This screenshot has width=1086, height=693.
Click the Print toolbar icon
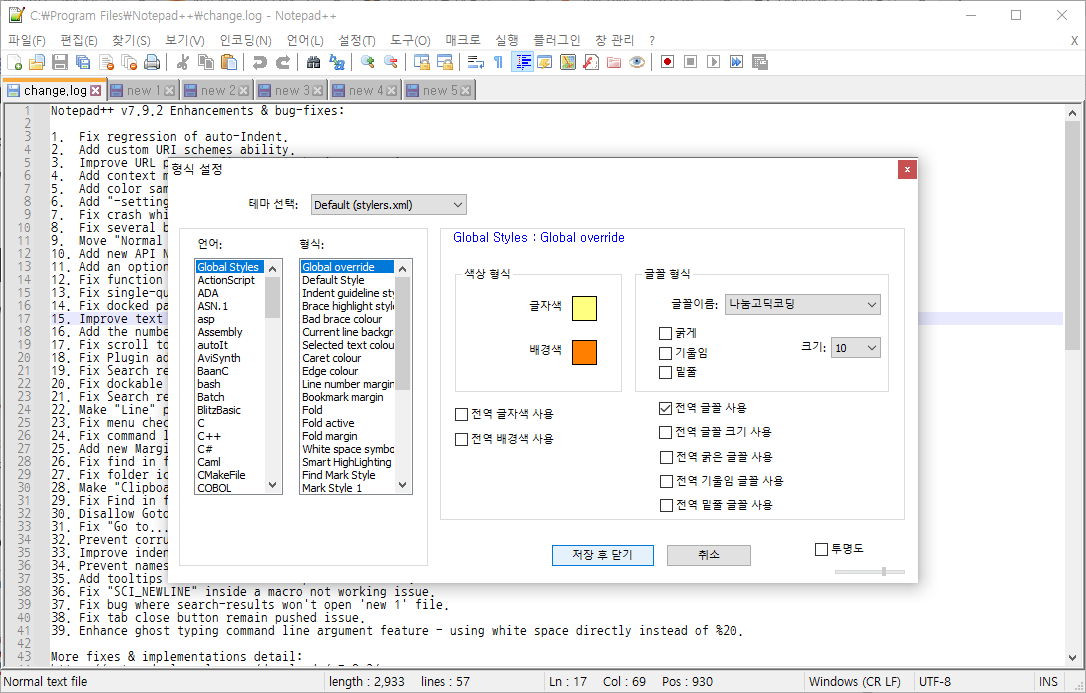coord(152,62)
